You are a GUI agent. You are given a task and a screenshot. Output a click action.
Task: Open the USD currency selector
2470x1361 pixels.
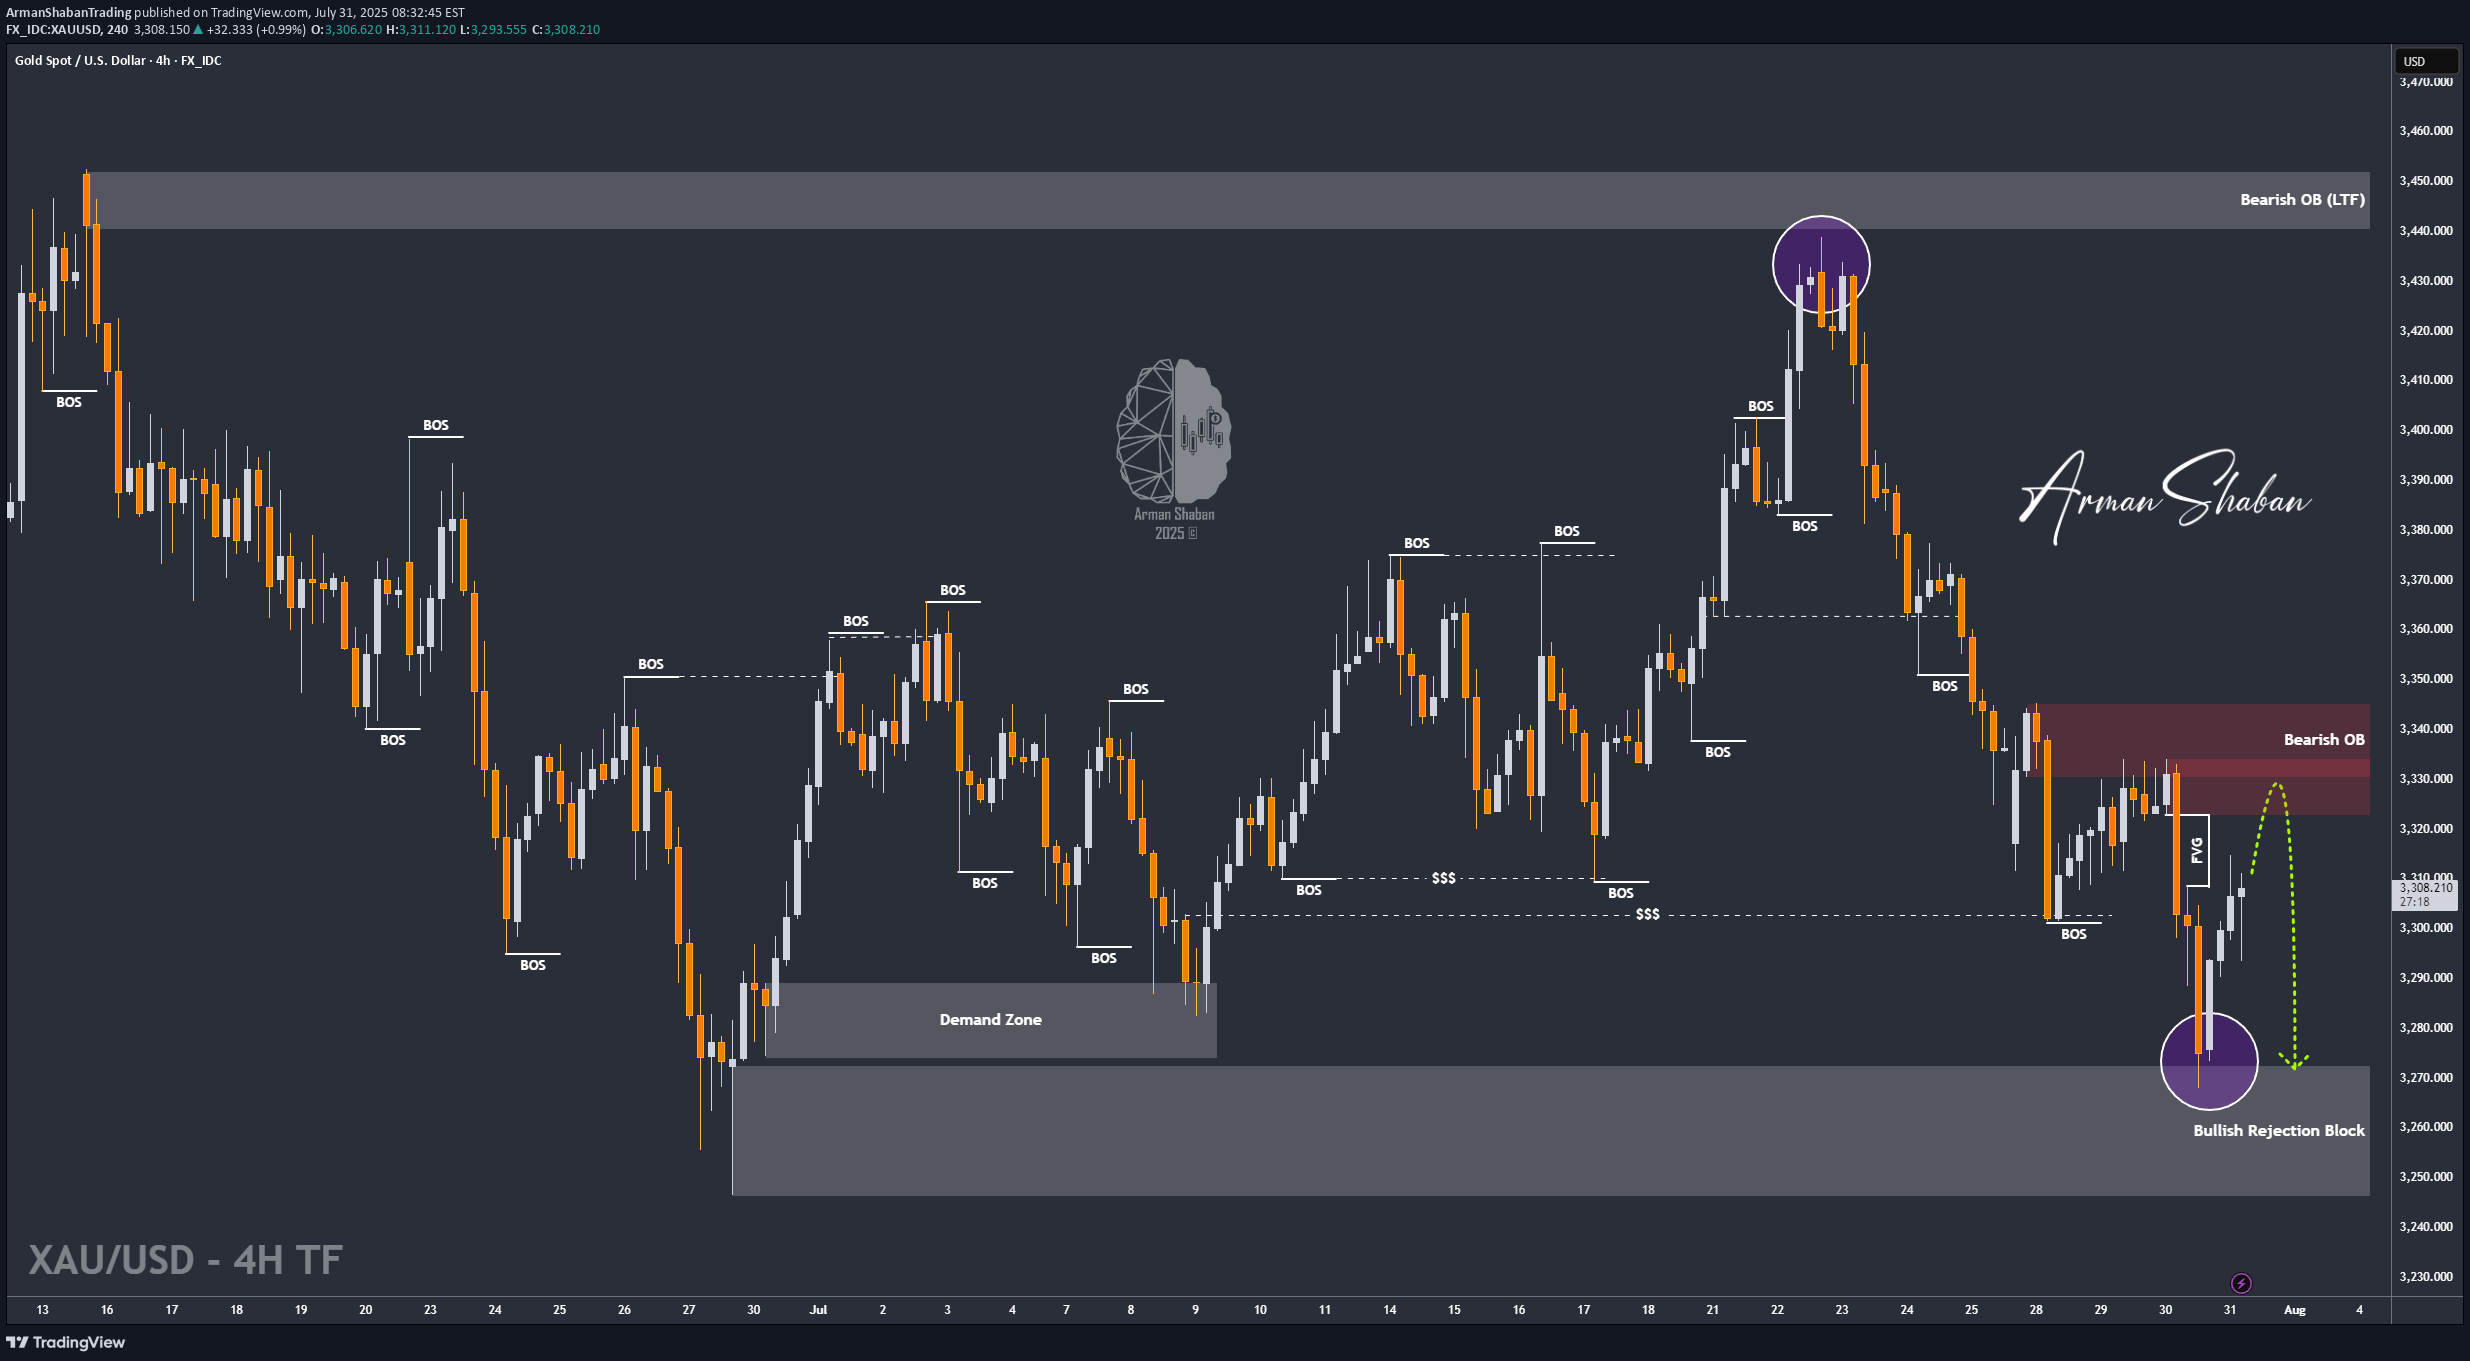click(x=2425, y=61)
